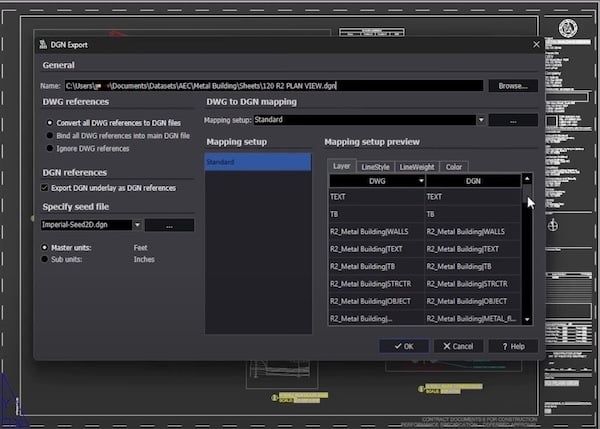
Task: Expand the Mapping setup dropdown
Action: pos(481,120)
